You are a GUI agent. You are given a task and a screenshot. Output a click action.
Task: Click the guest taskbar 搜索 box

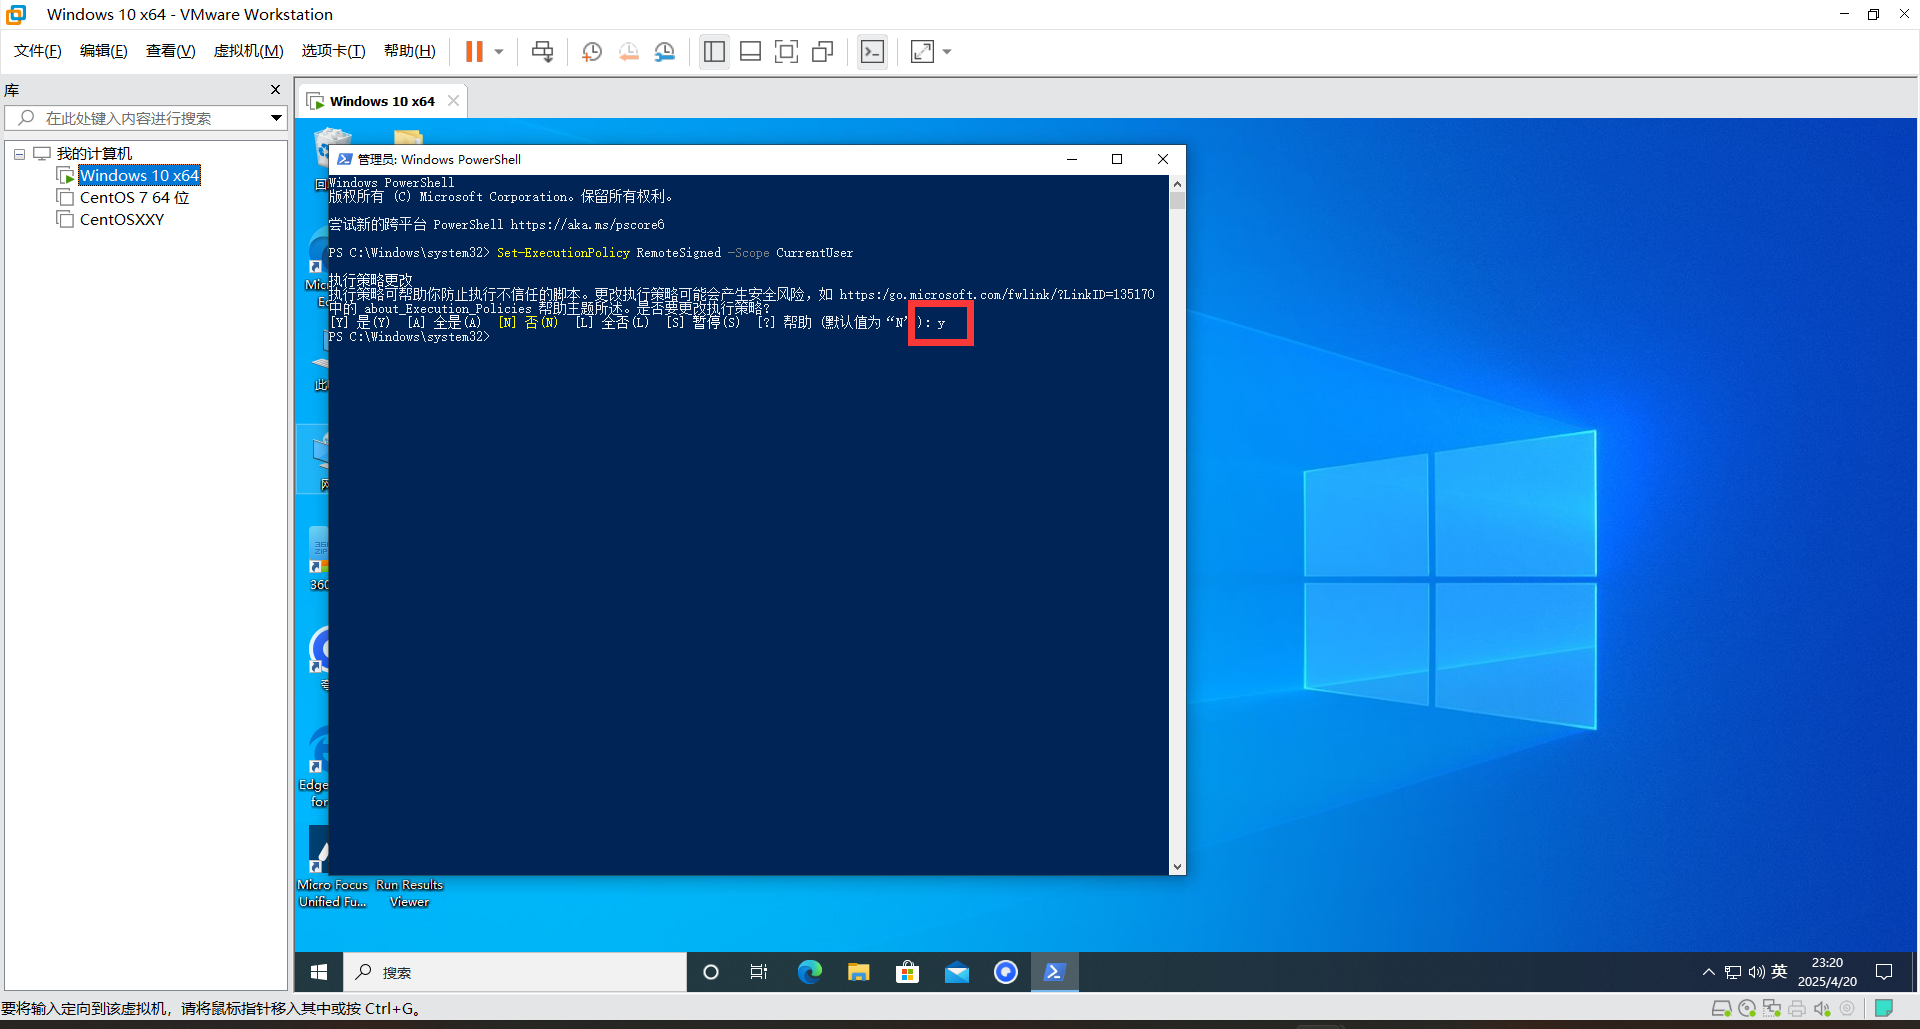click(x=516, y=972)
